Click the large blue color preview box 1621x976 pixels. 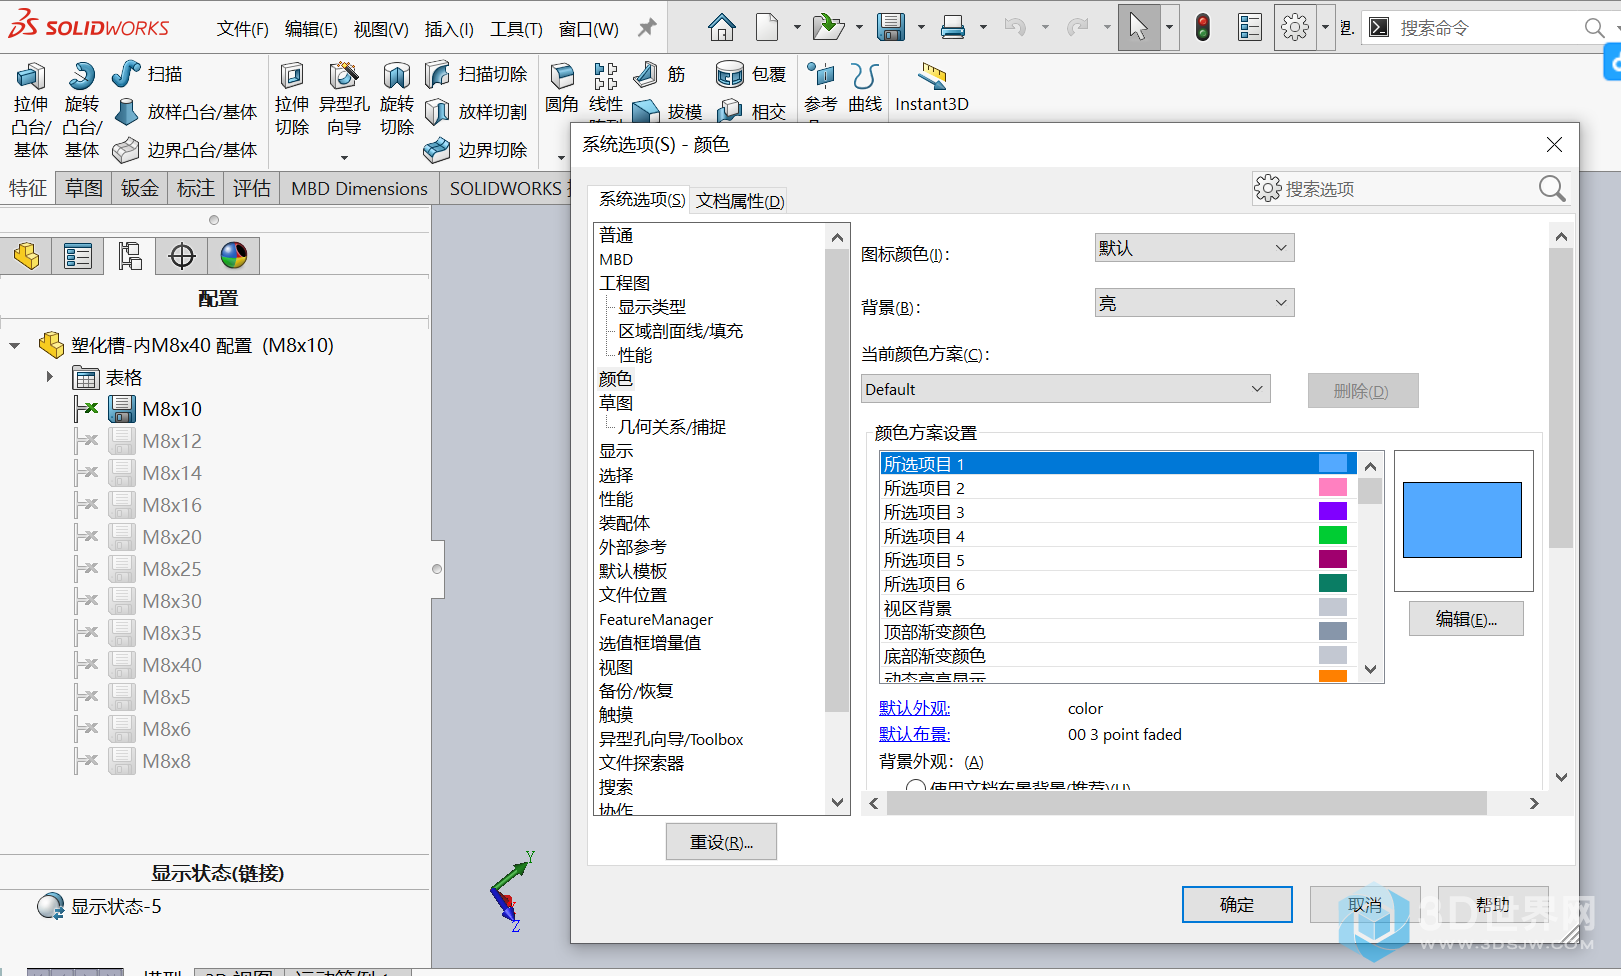1462,520
